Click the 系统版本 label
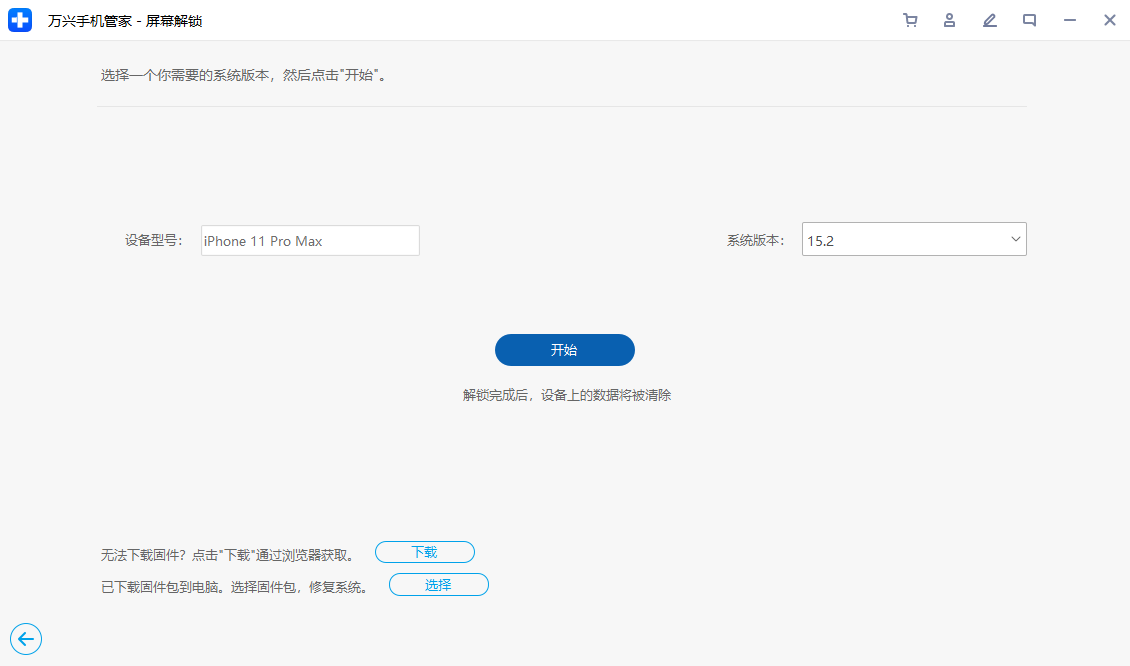 pos(755,239)
